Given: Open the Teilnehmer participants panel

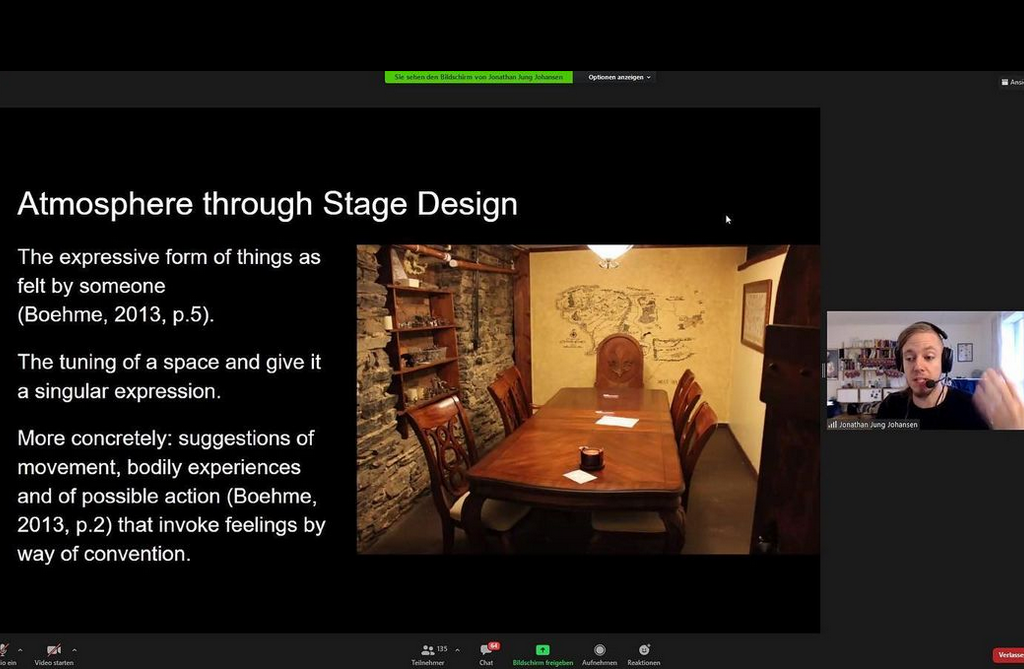Looking at the screenshot, I should (428, 654).
